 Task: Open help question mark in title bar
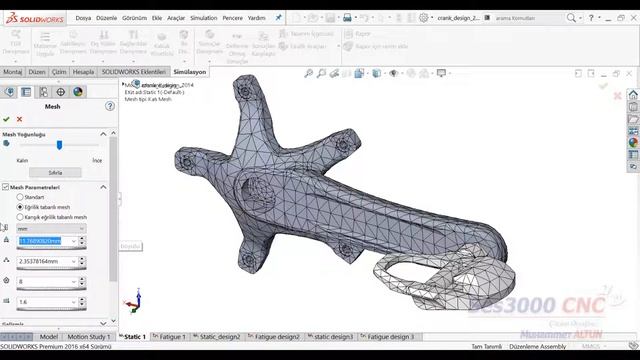pyautogui.click(x=591, y=18)
